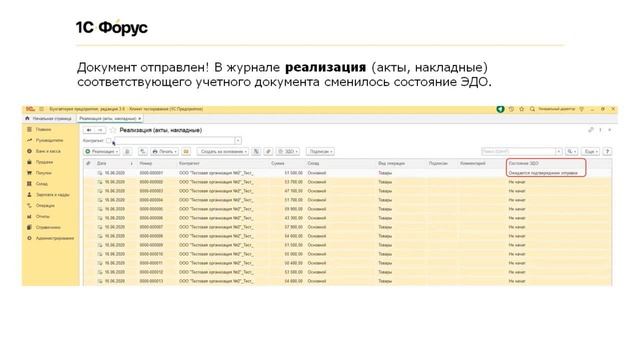The height and width of the screenshot is (360, 640).
Task: Open the search field history dropdown arrow
Action: pos(559,151)
